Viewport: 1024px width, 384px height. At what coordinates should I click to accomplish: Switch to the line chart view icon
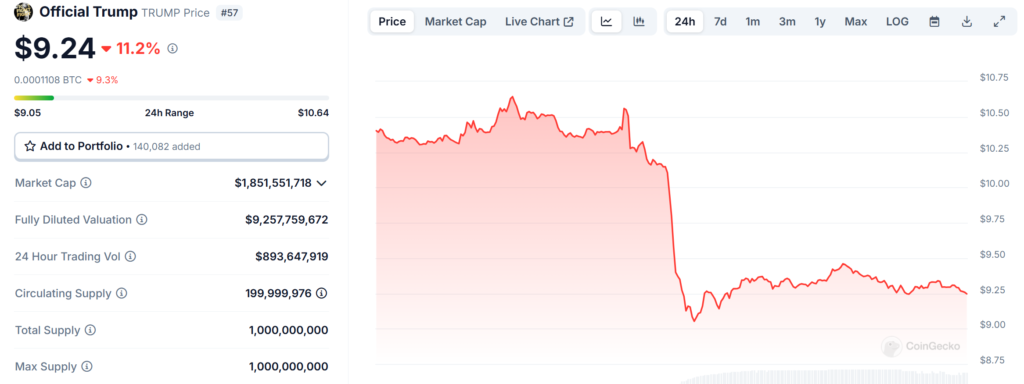[x=607, y=22]
